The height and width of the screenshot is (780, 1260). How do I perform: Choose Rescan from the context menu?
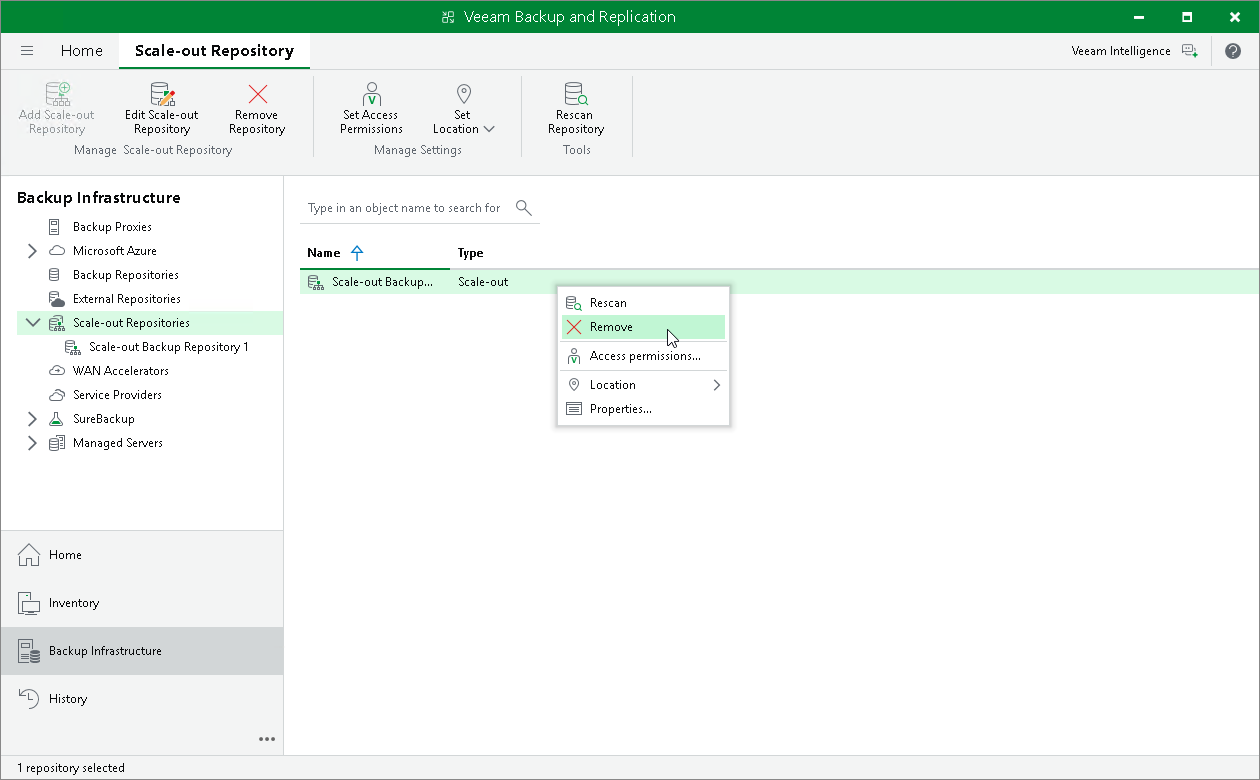[642, 303]
